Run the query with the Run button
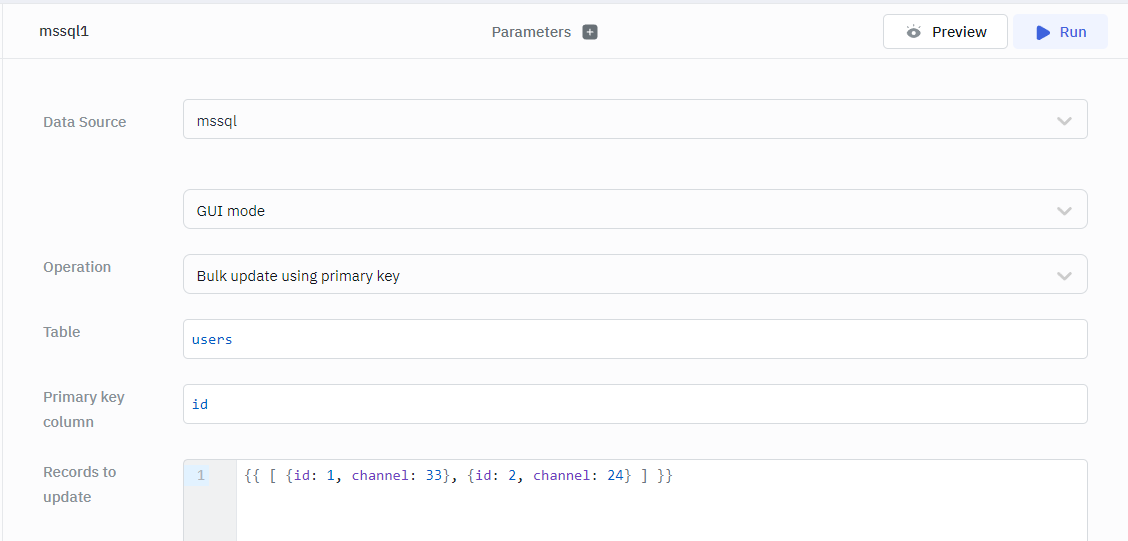This screenshot has height=541, width=1128. [x=1060, y=32]
